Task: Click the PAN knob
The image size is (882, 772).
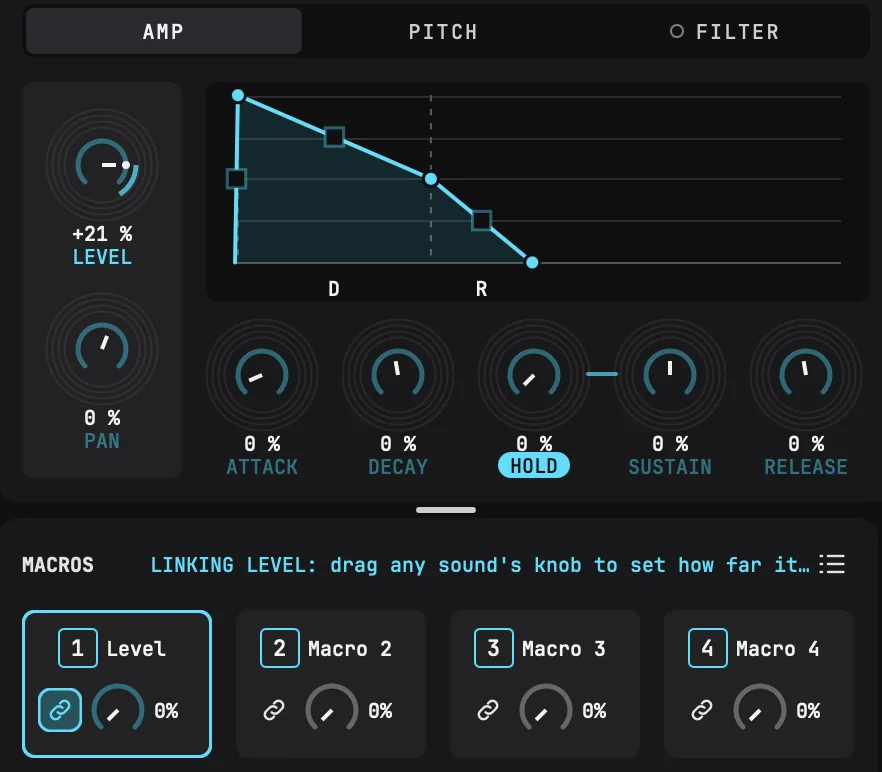Action: (x=102, y=349)
